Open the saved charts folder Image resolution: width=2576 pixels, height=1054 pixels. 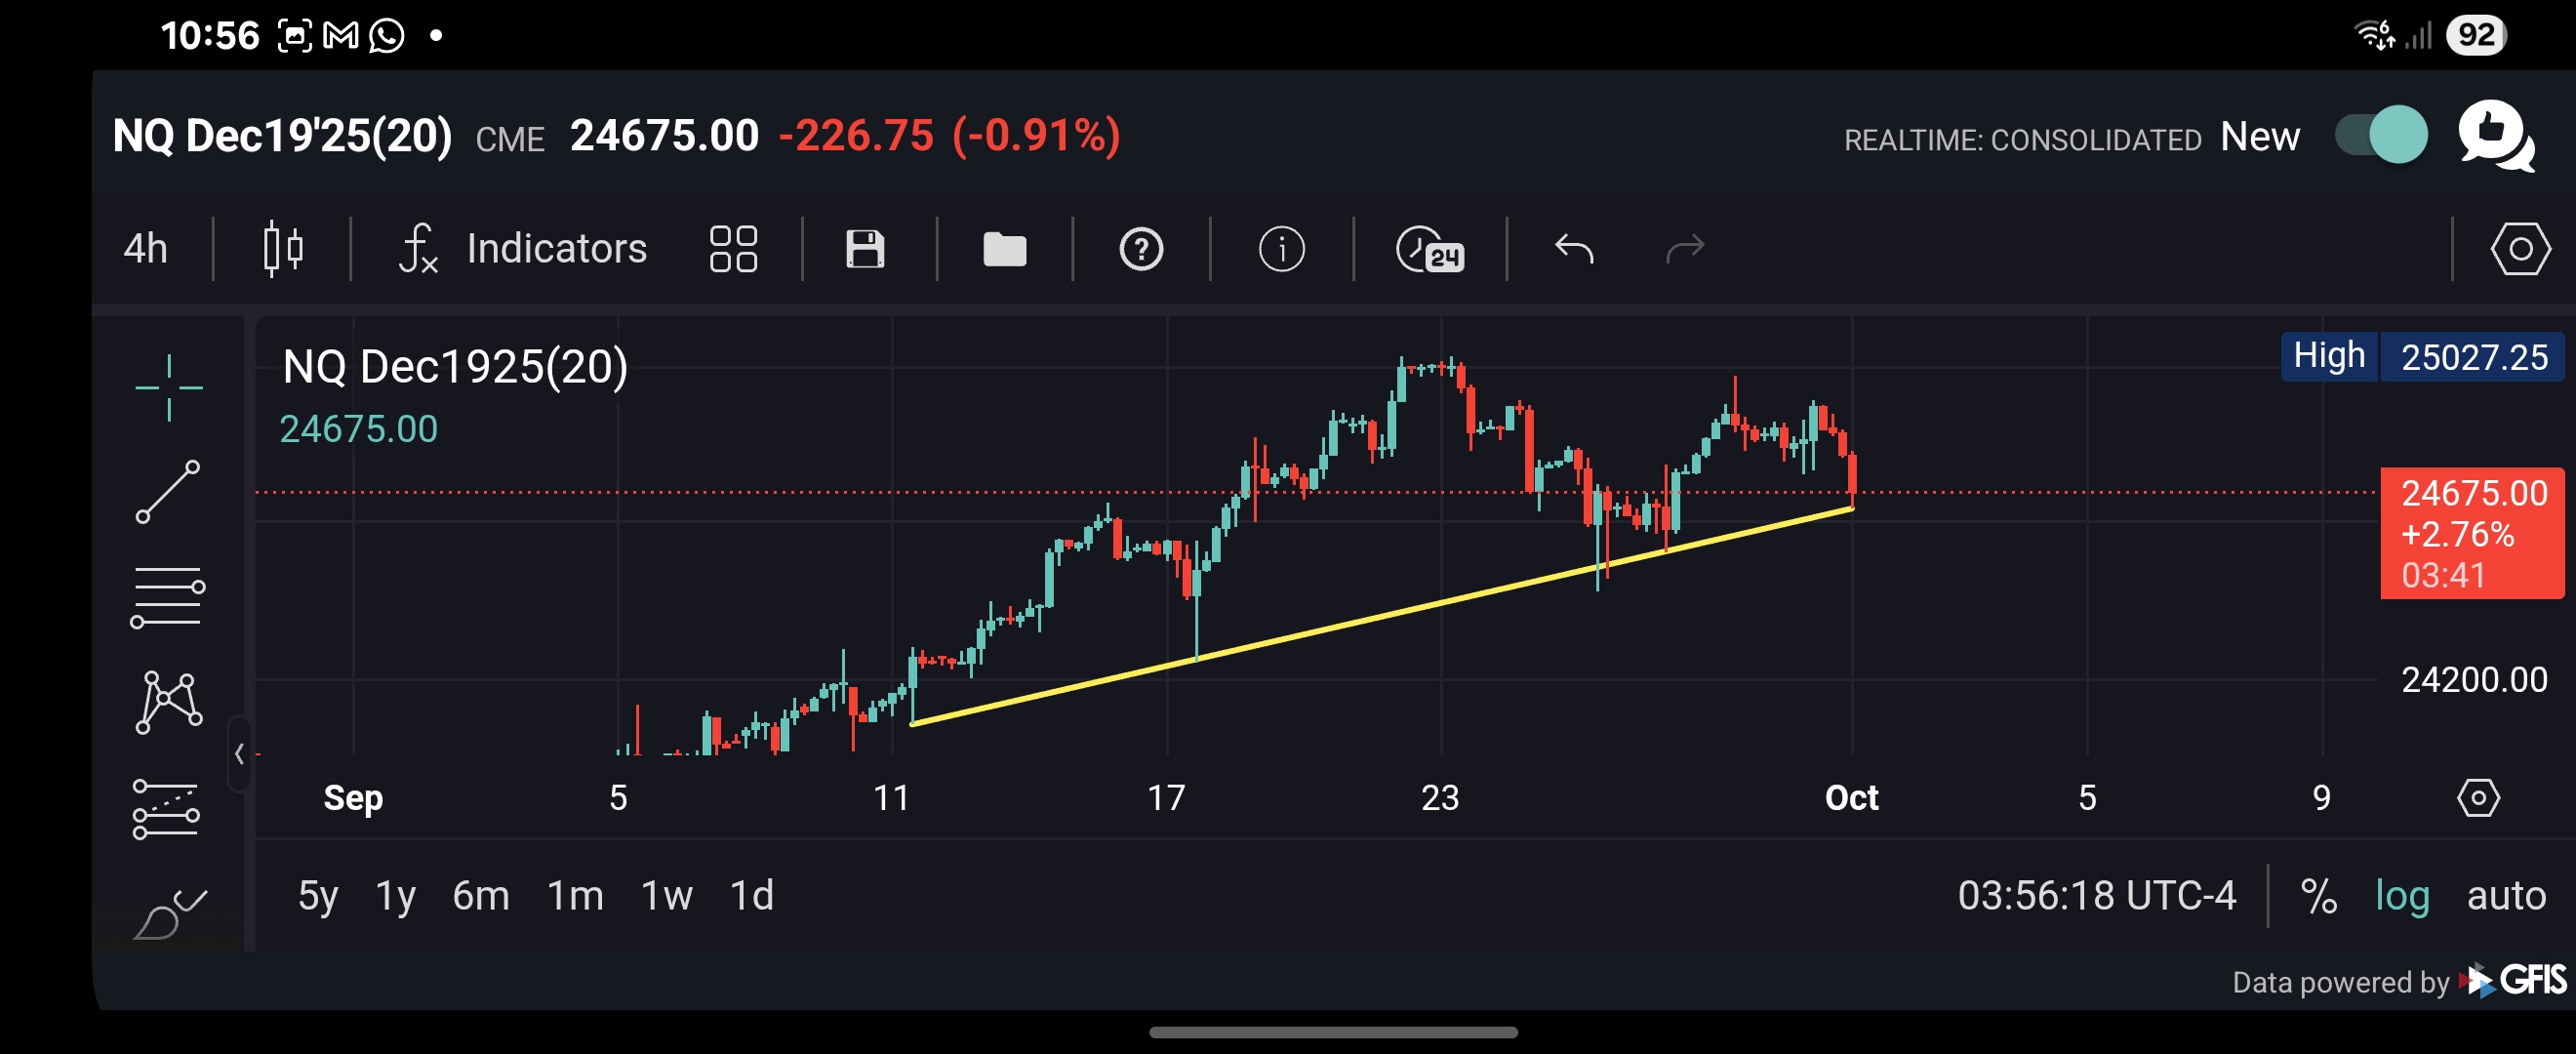(x=1004, y=248)
